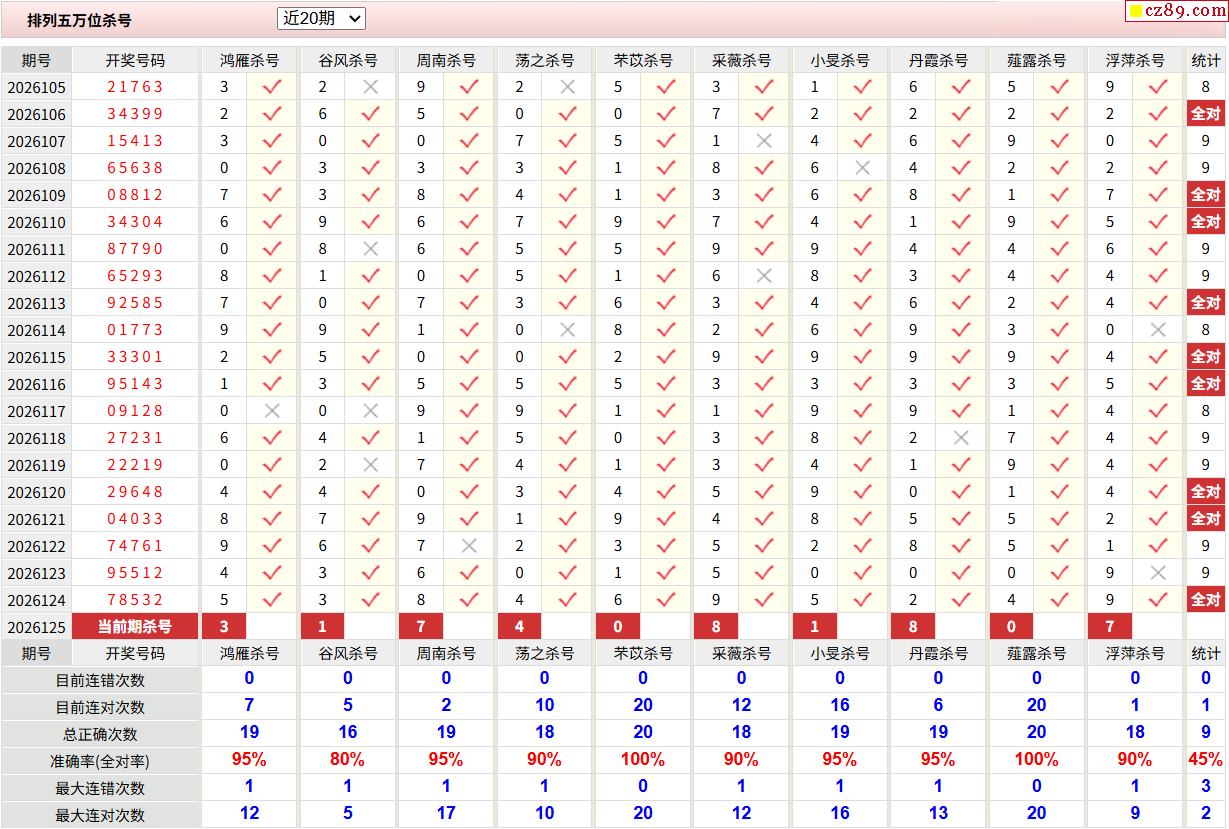Click the cz89.com site logo
The image size is (1229, 829).
(1175, 11)
